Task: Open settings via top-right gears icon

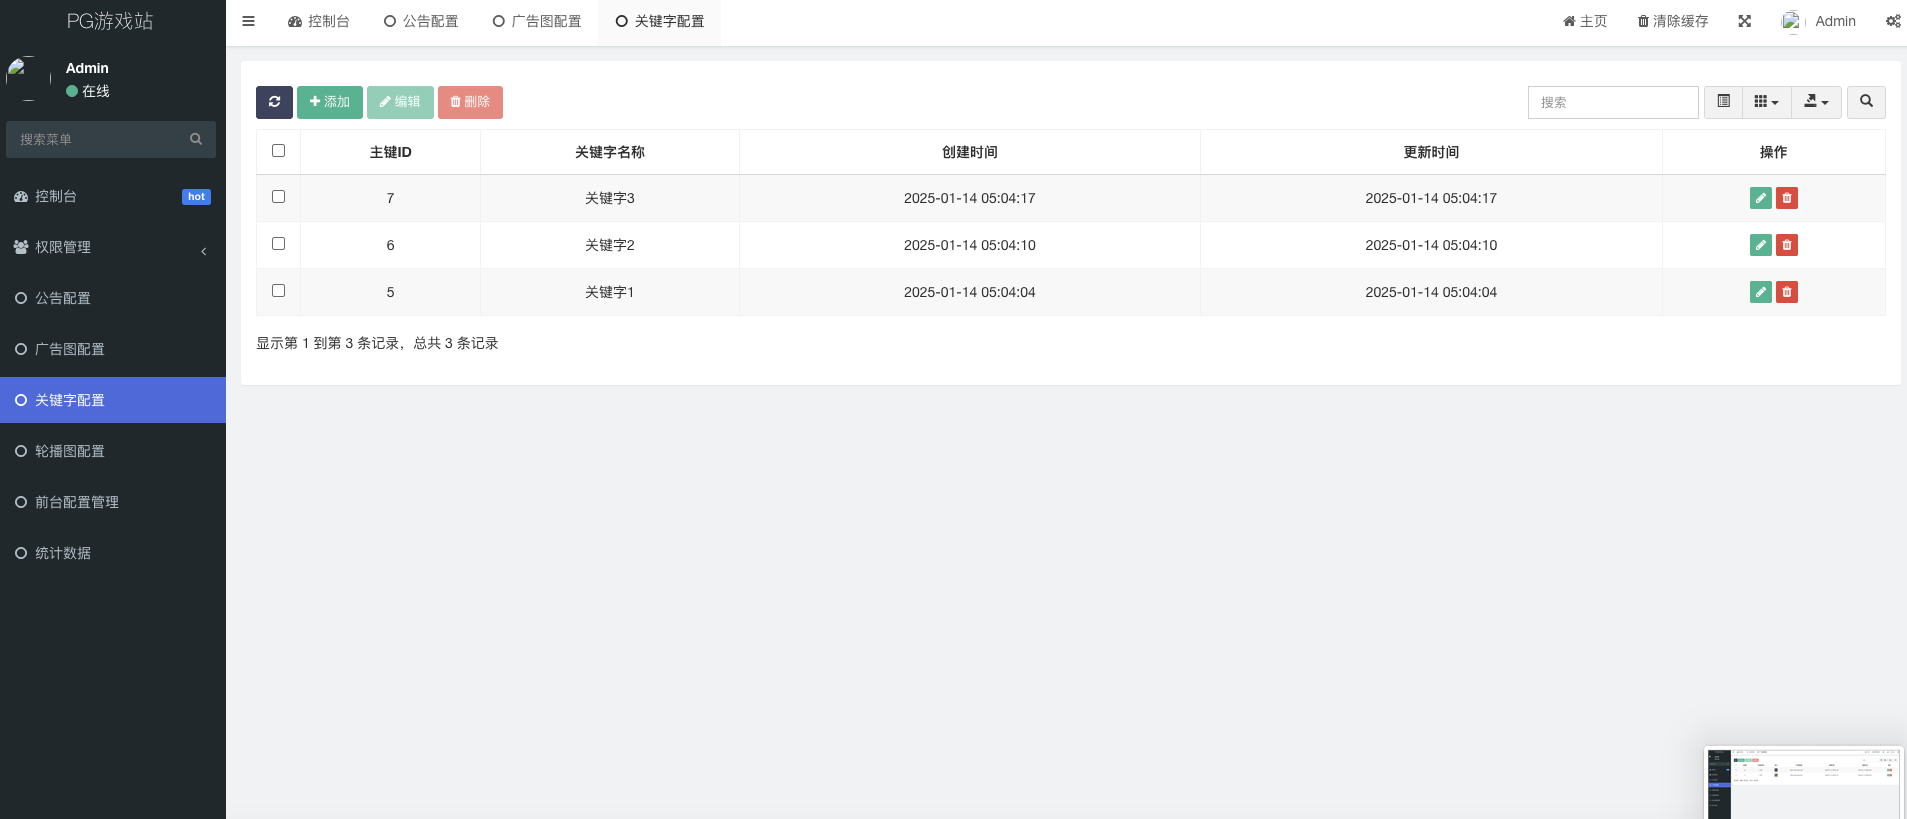Action: (x=1892, y=21)
